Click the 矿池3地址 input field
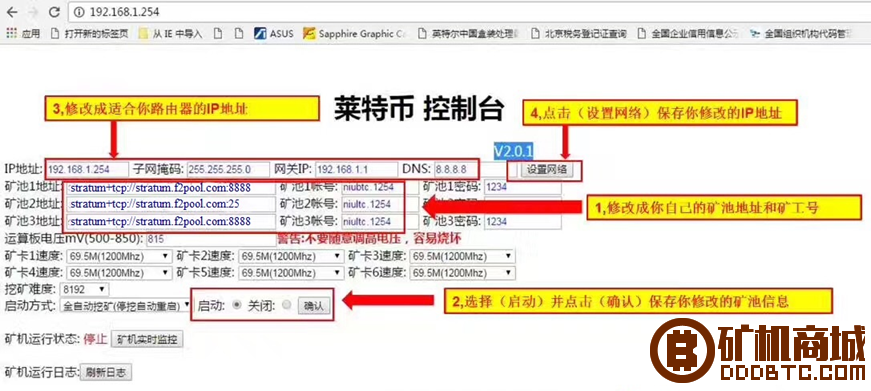871x391 pixels. [x=171, y=222]
